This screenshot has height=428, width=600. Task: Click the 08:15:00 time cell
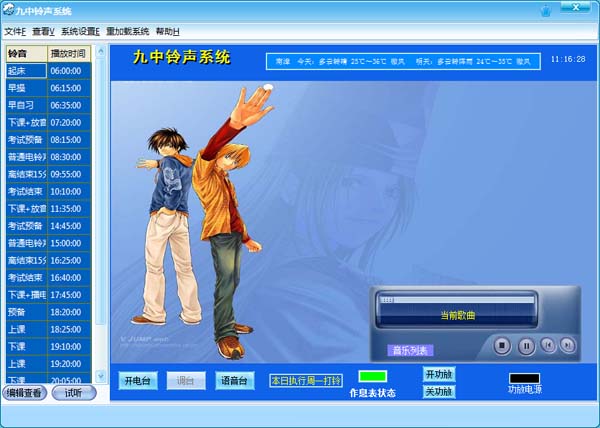(x=69, y=140)
